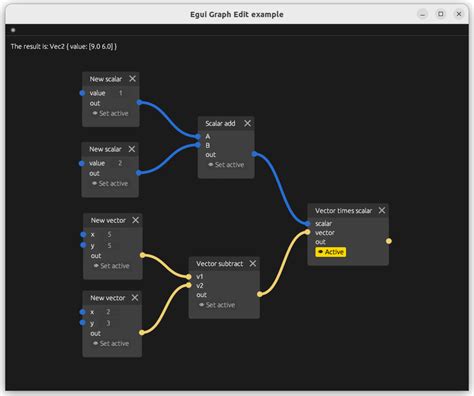This screenshot has height=396, width=474.
Task: Close the Vector times scalar node
Action: tap(382, 210)
